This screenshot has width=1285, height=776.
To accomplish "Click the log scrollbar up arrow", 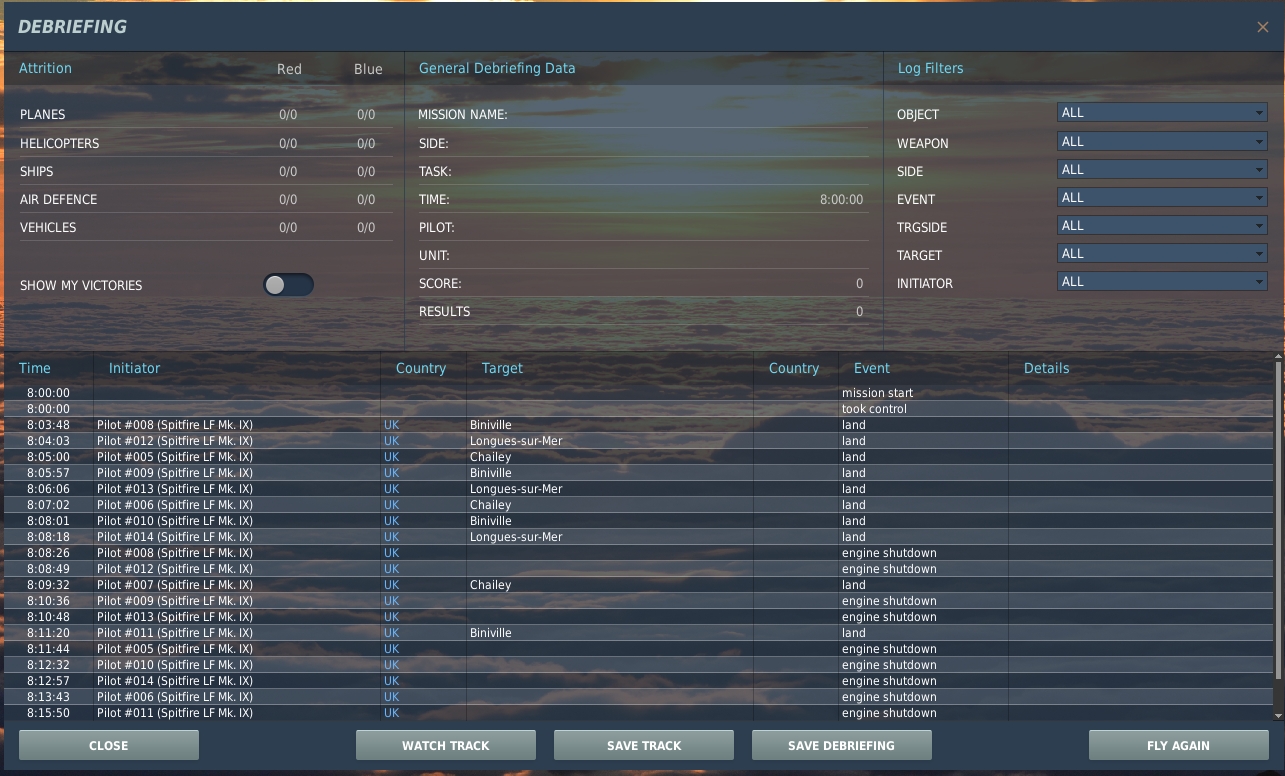I will point(1279,357).
